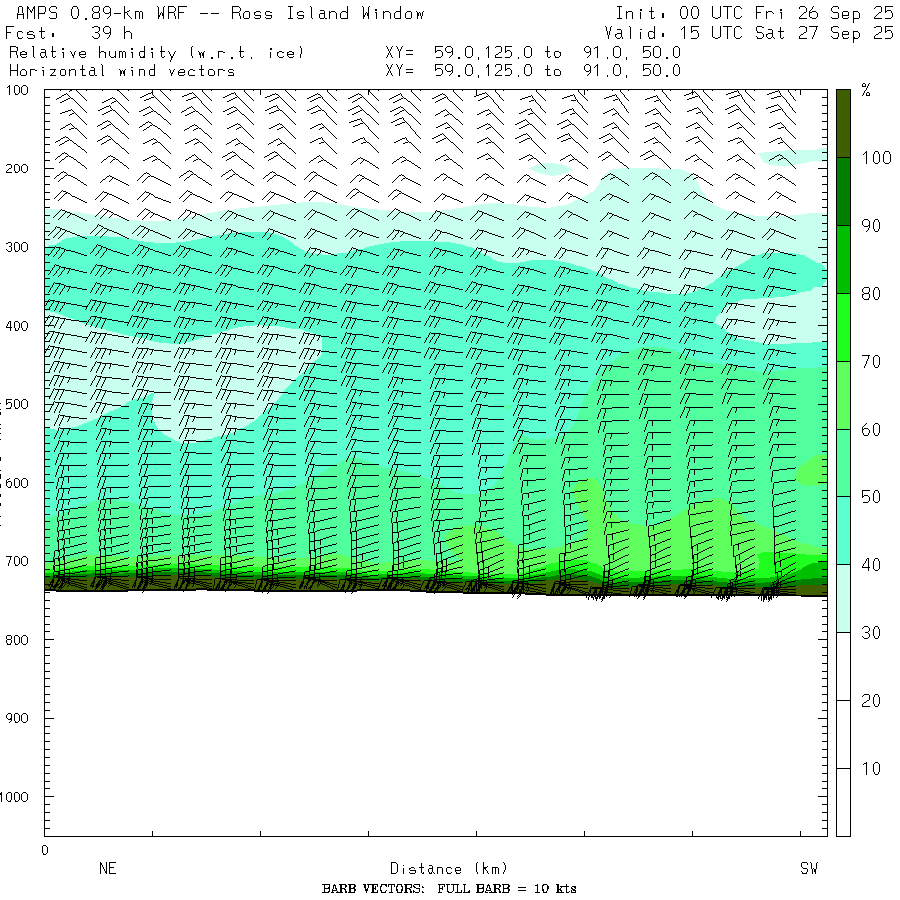Image resolution: width=900 pixels, height=900 pixels.
Task: Click the 'NE' cross-section endpoint label
Action: coord(107,868)
